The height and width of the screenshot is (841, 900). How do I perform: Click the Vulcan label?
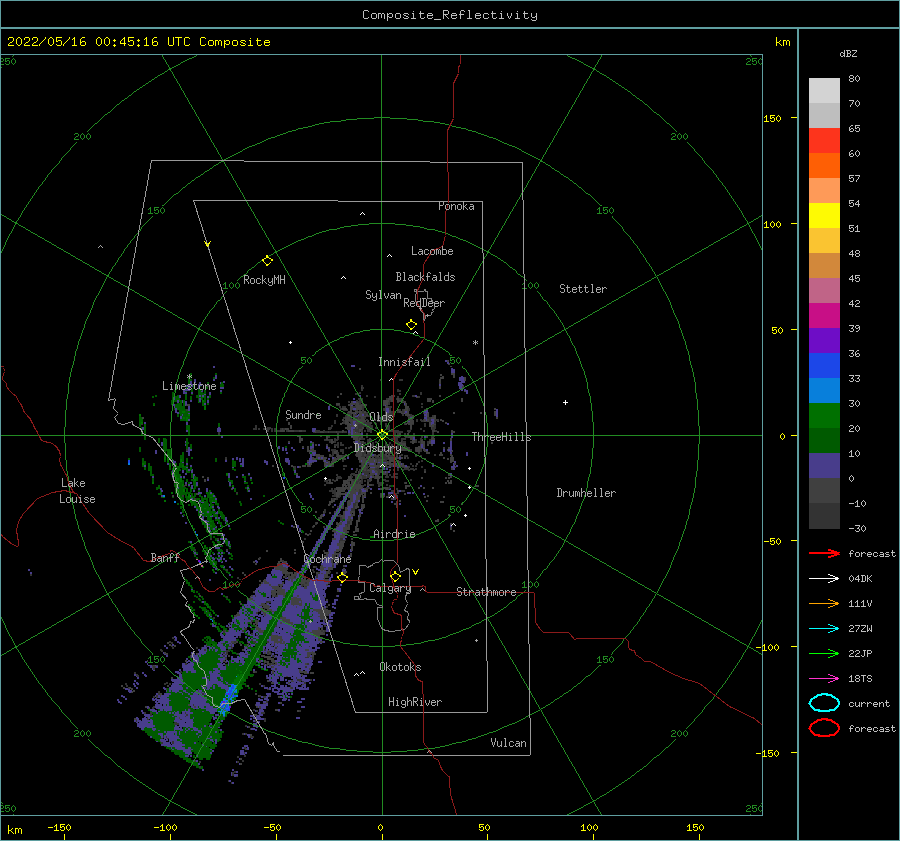[x=508, y=743]
